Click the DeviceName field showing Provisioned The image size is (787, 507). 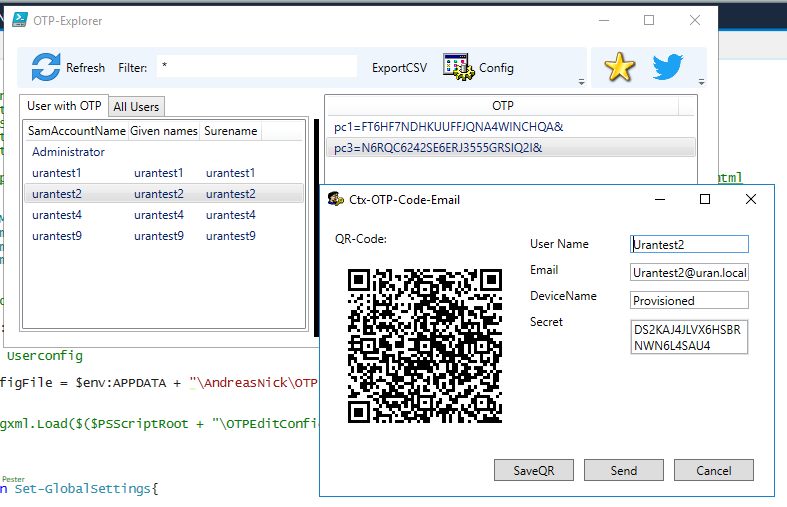(689, 301)
